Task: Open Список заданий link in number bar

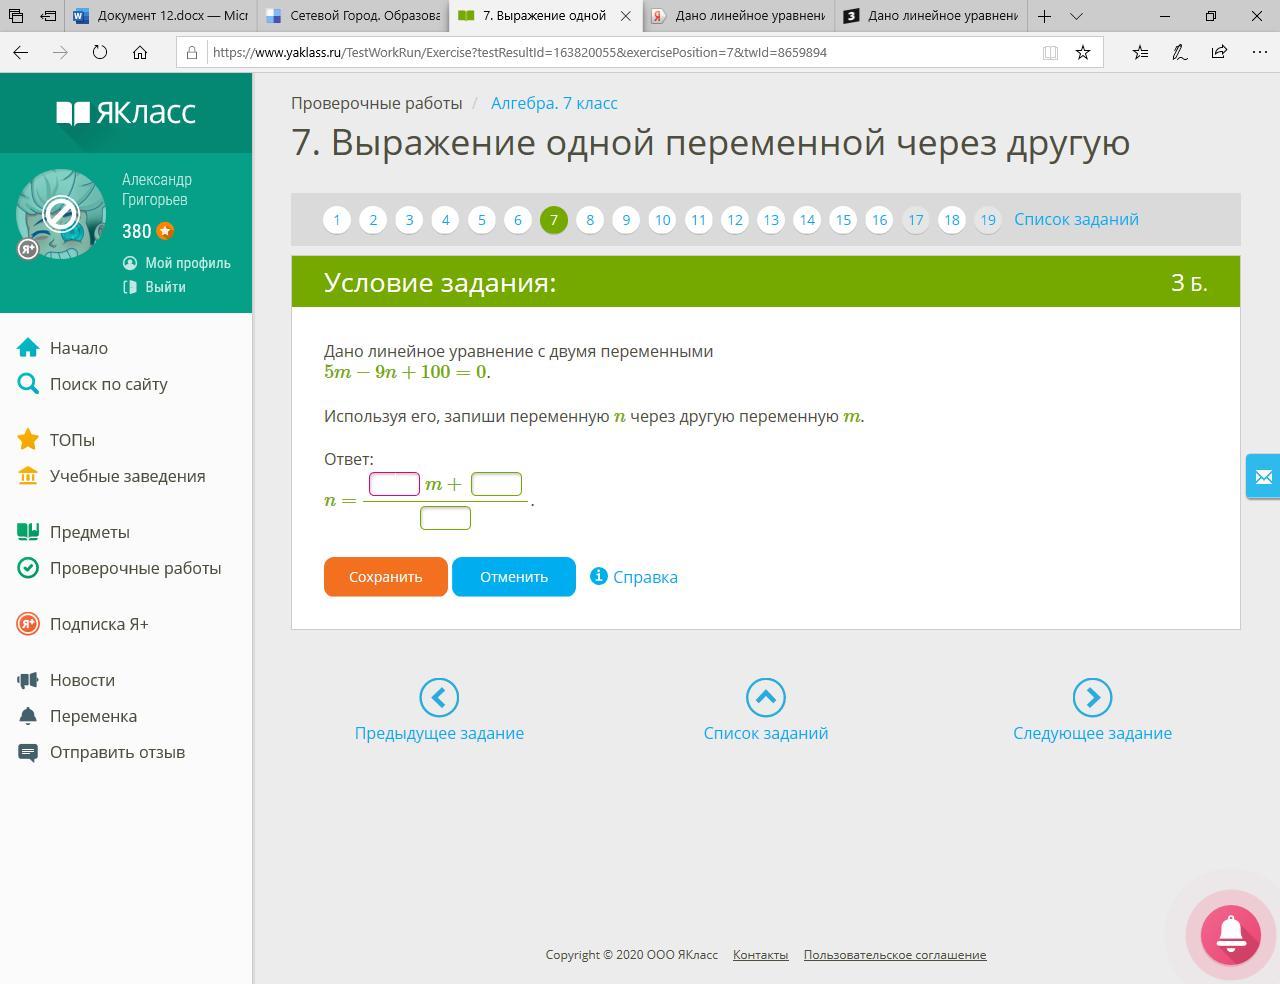Action: point(1076,219)
